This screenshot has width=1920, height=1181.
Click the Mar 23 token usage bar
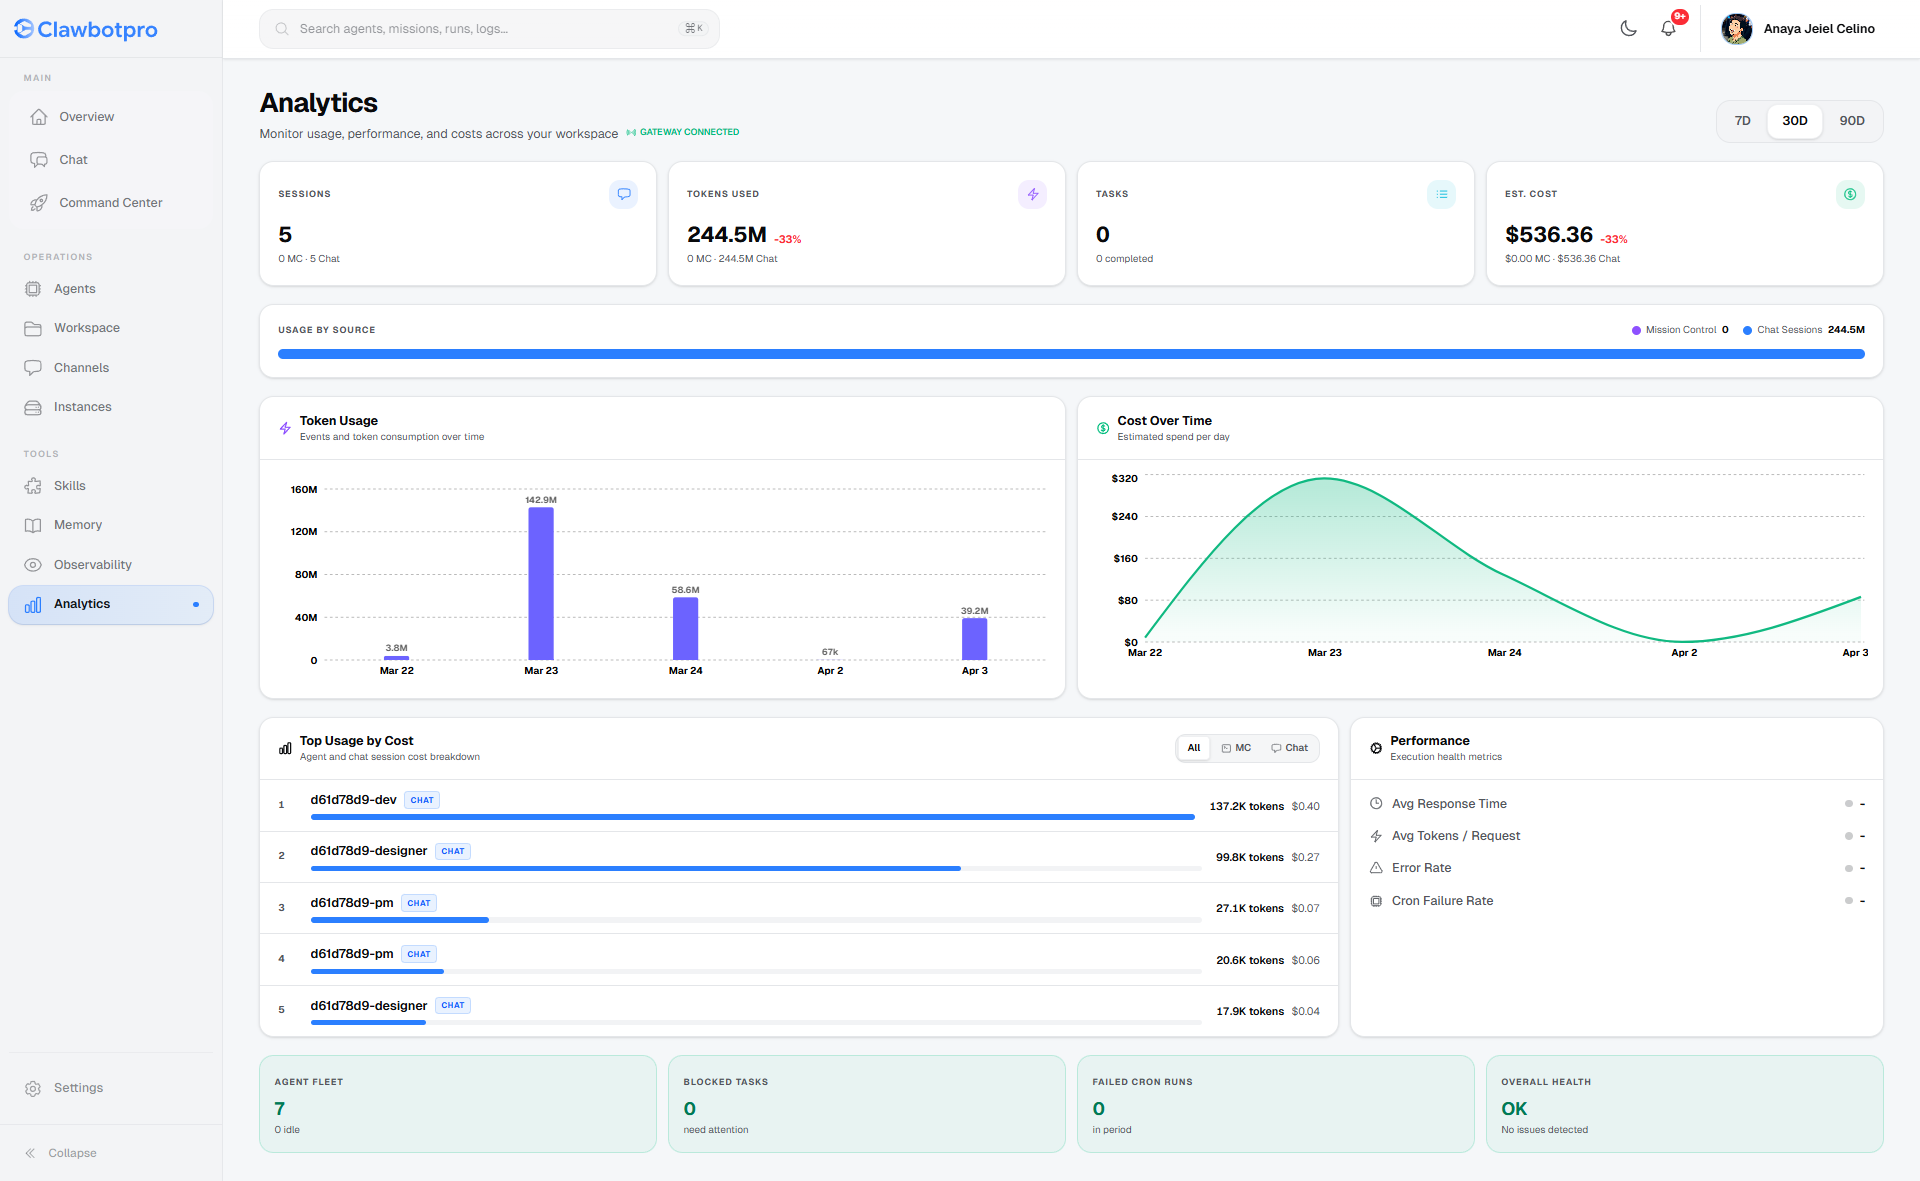click(x=541, y=583)
